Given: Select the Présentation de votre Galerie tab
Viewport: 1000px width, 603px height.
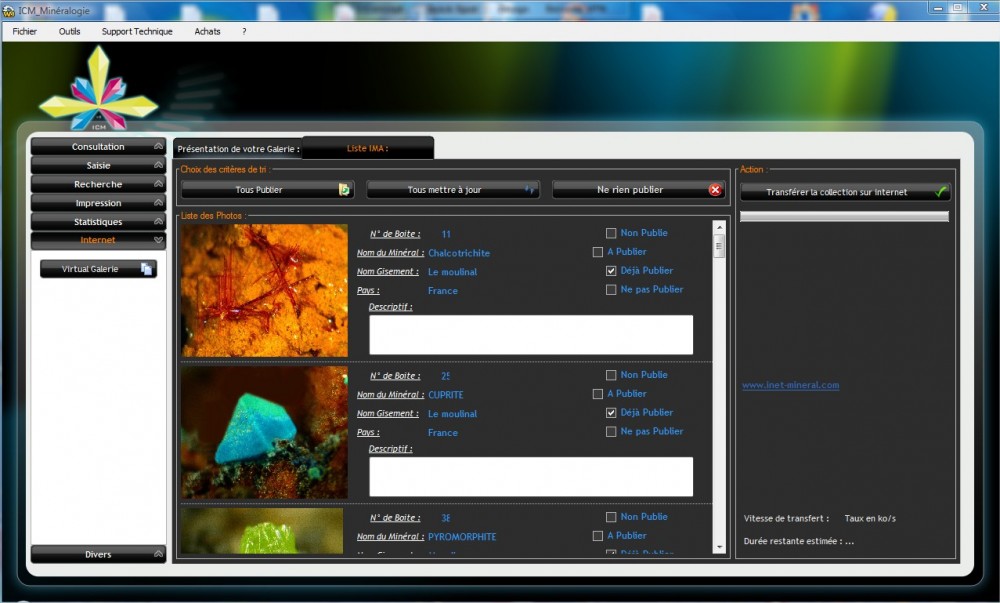Looking at the screenshot, I should (x=238, y=149).
